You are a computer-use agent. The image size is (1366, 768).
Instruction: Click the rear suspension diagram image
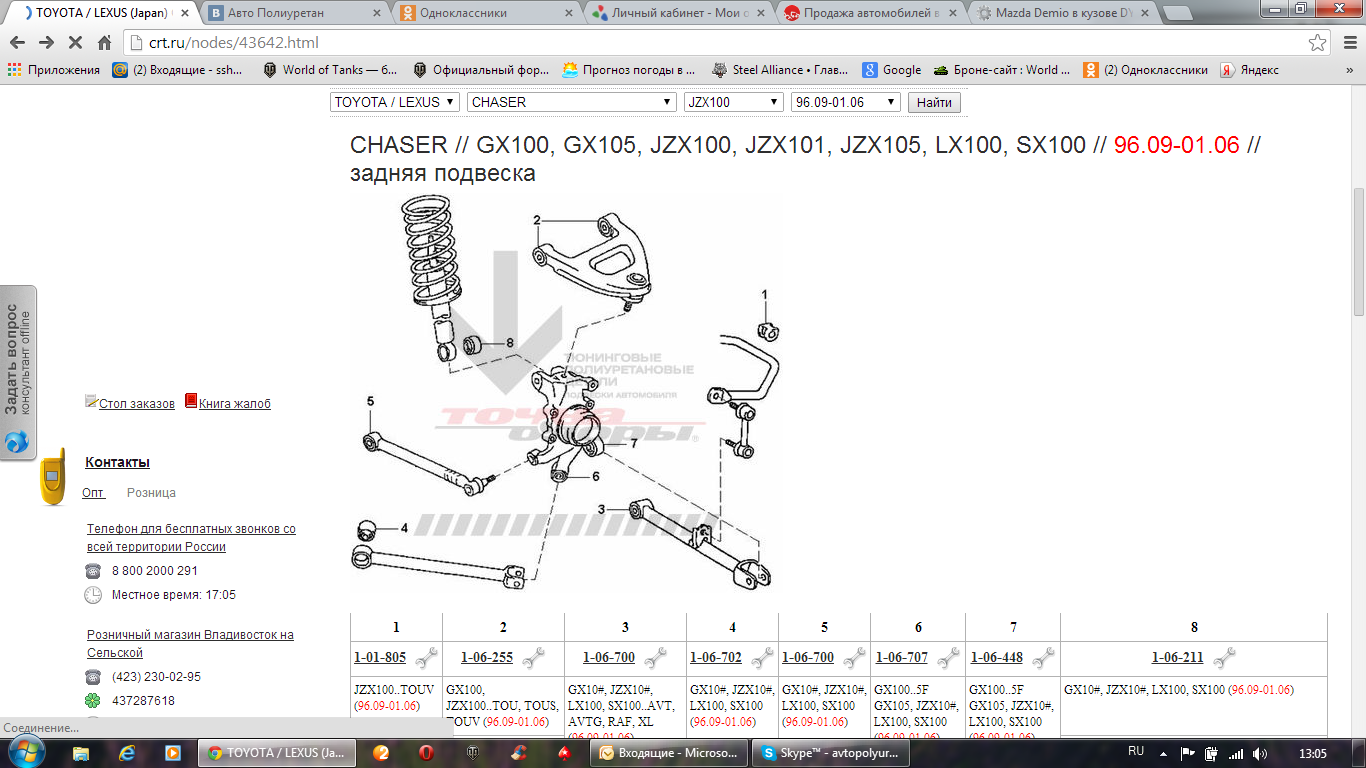[567, 393]
